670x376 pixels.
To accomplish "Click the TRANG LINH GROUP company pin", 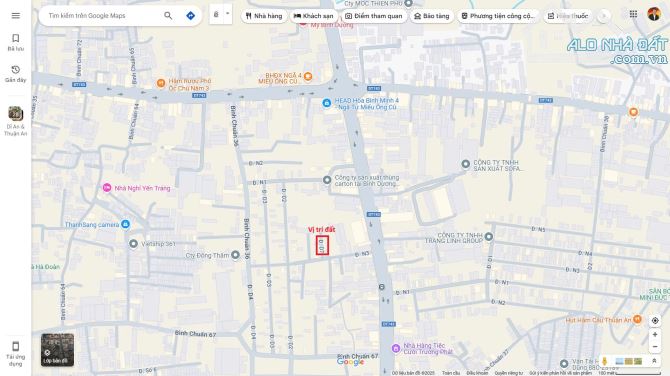I will tap(489, 236).
